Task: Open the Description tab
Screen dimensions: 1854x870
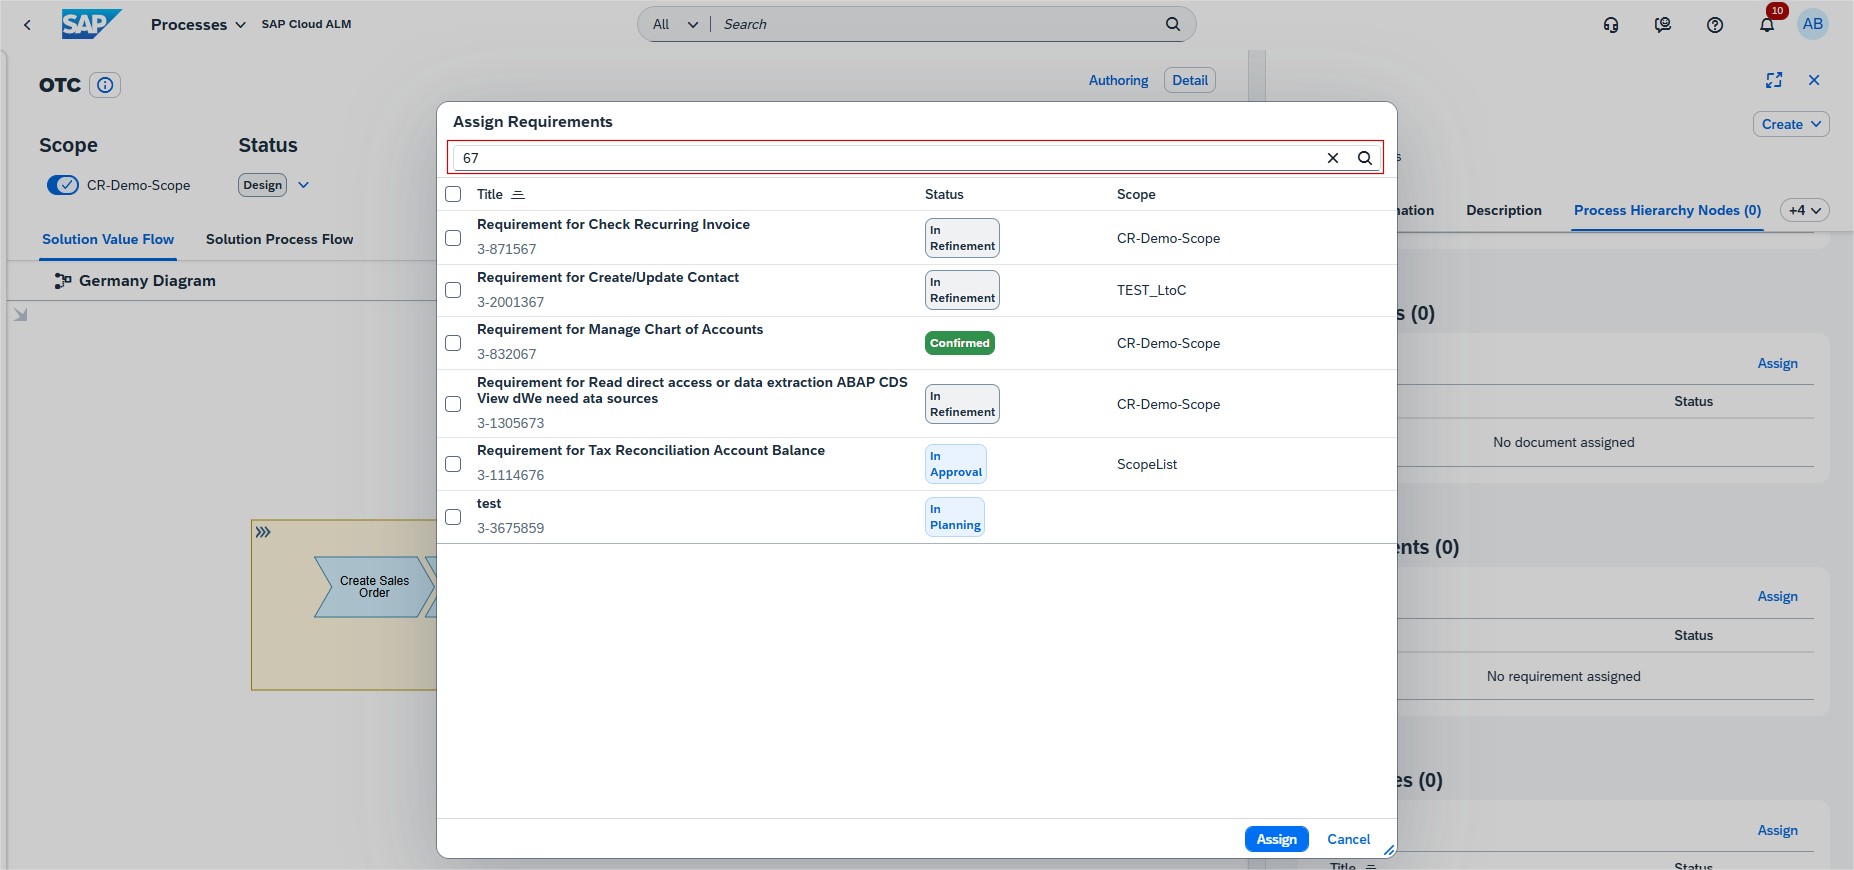Action: [x=1503, y=211]
